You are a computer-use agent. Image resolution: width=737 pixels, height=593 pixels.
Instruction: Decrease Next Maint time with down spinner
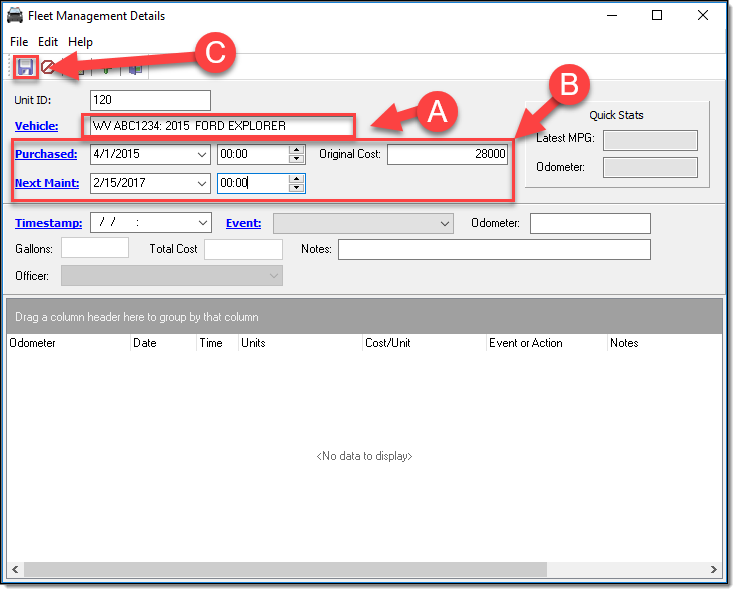296,188
